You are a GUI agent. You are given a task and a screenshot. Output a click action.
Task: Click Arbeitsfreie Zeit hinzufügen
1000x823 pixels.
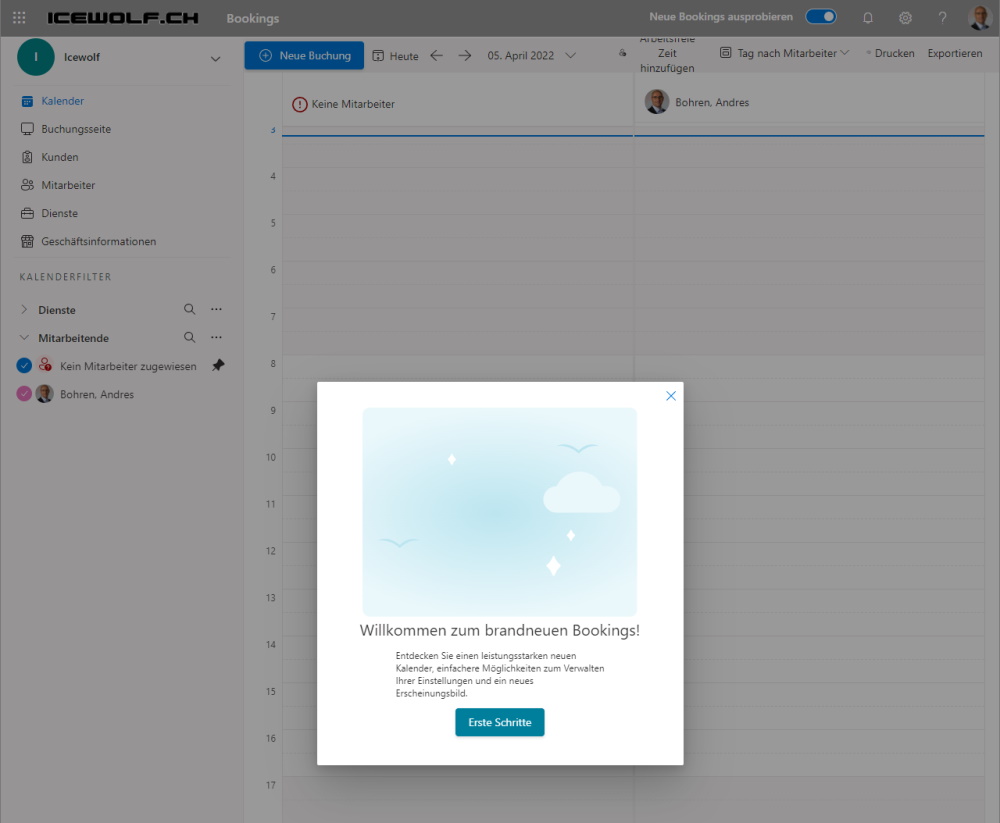pyautogui.click(x=667, y=54)
